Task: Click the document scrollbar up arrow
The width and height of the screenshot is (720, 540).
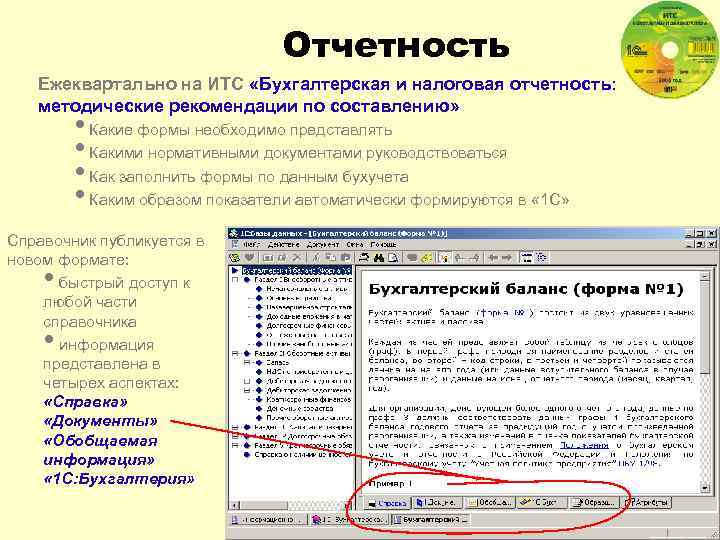Action: coord(705,276)
